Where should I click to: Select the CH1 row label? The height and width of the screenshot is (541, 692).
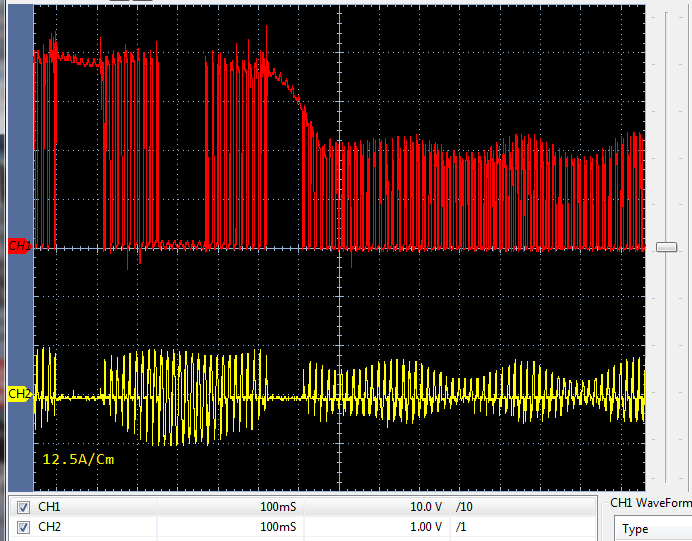pyautogui.click(x=49, y=507)
